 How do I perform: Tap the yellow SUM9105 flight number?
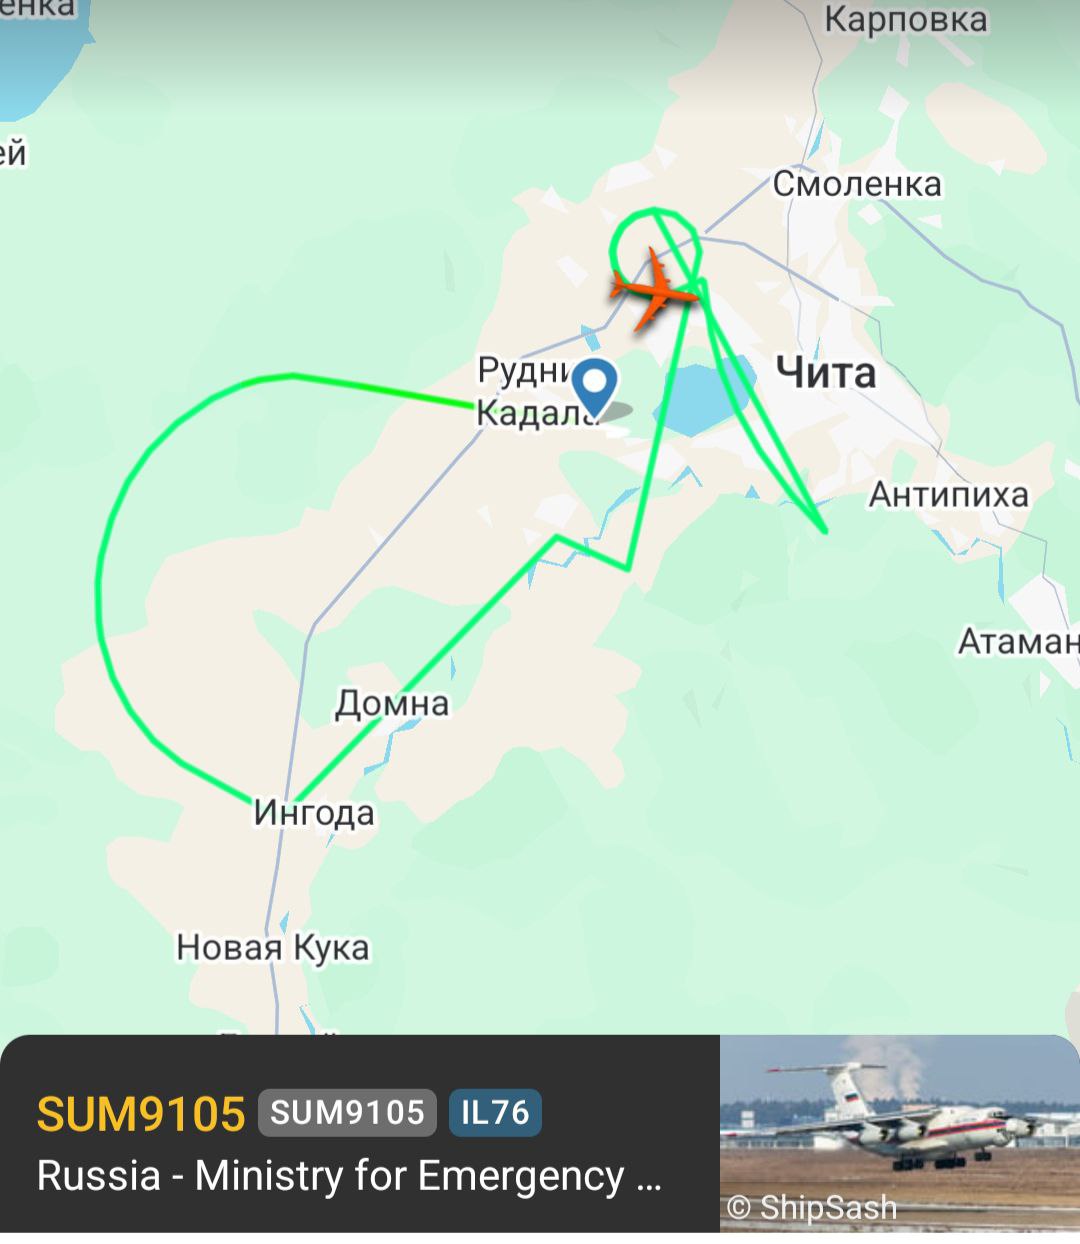pos(141,1113)
